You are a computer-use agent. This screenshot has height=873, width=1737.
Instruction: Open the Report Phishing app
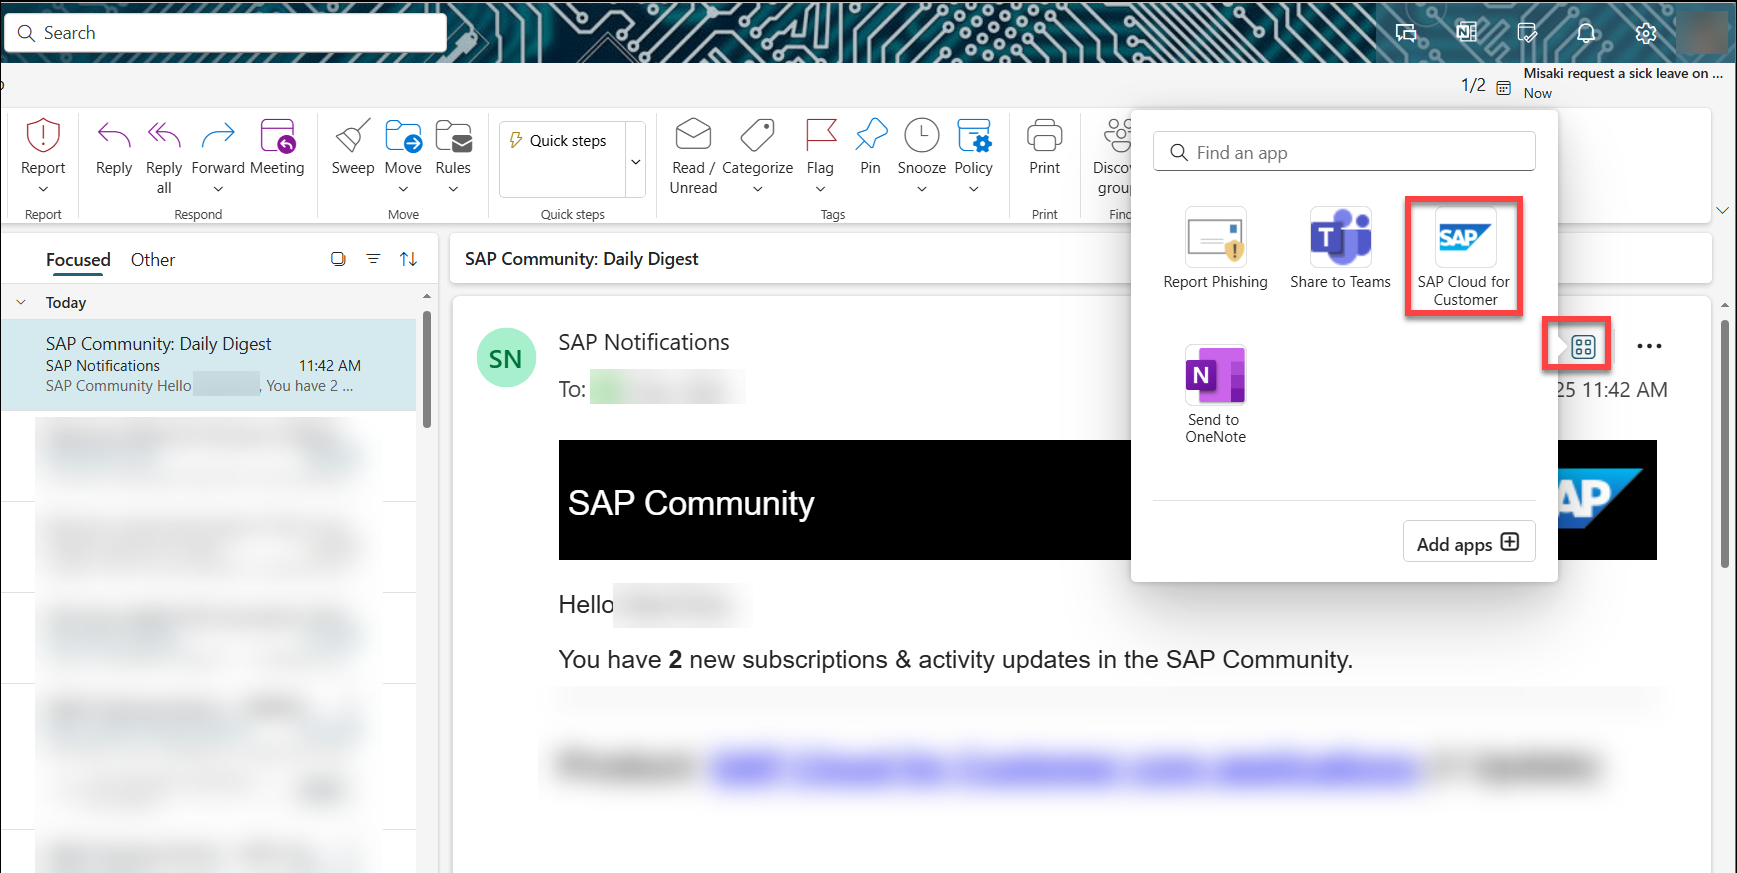coord(1215,249)
